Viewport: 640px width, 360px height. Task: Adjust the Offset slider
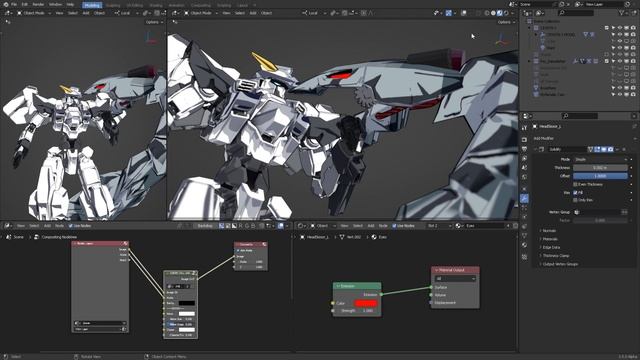[x=600, y=176]
